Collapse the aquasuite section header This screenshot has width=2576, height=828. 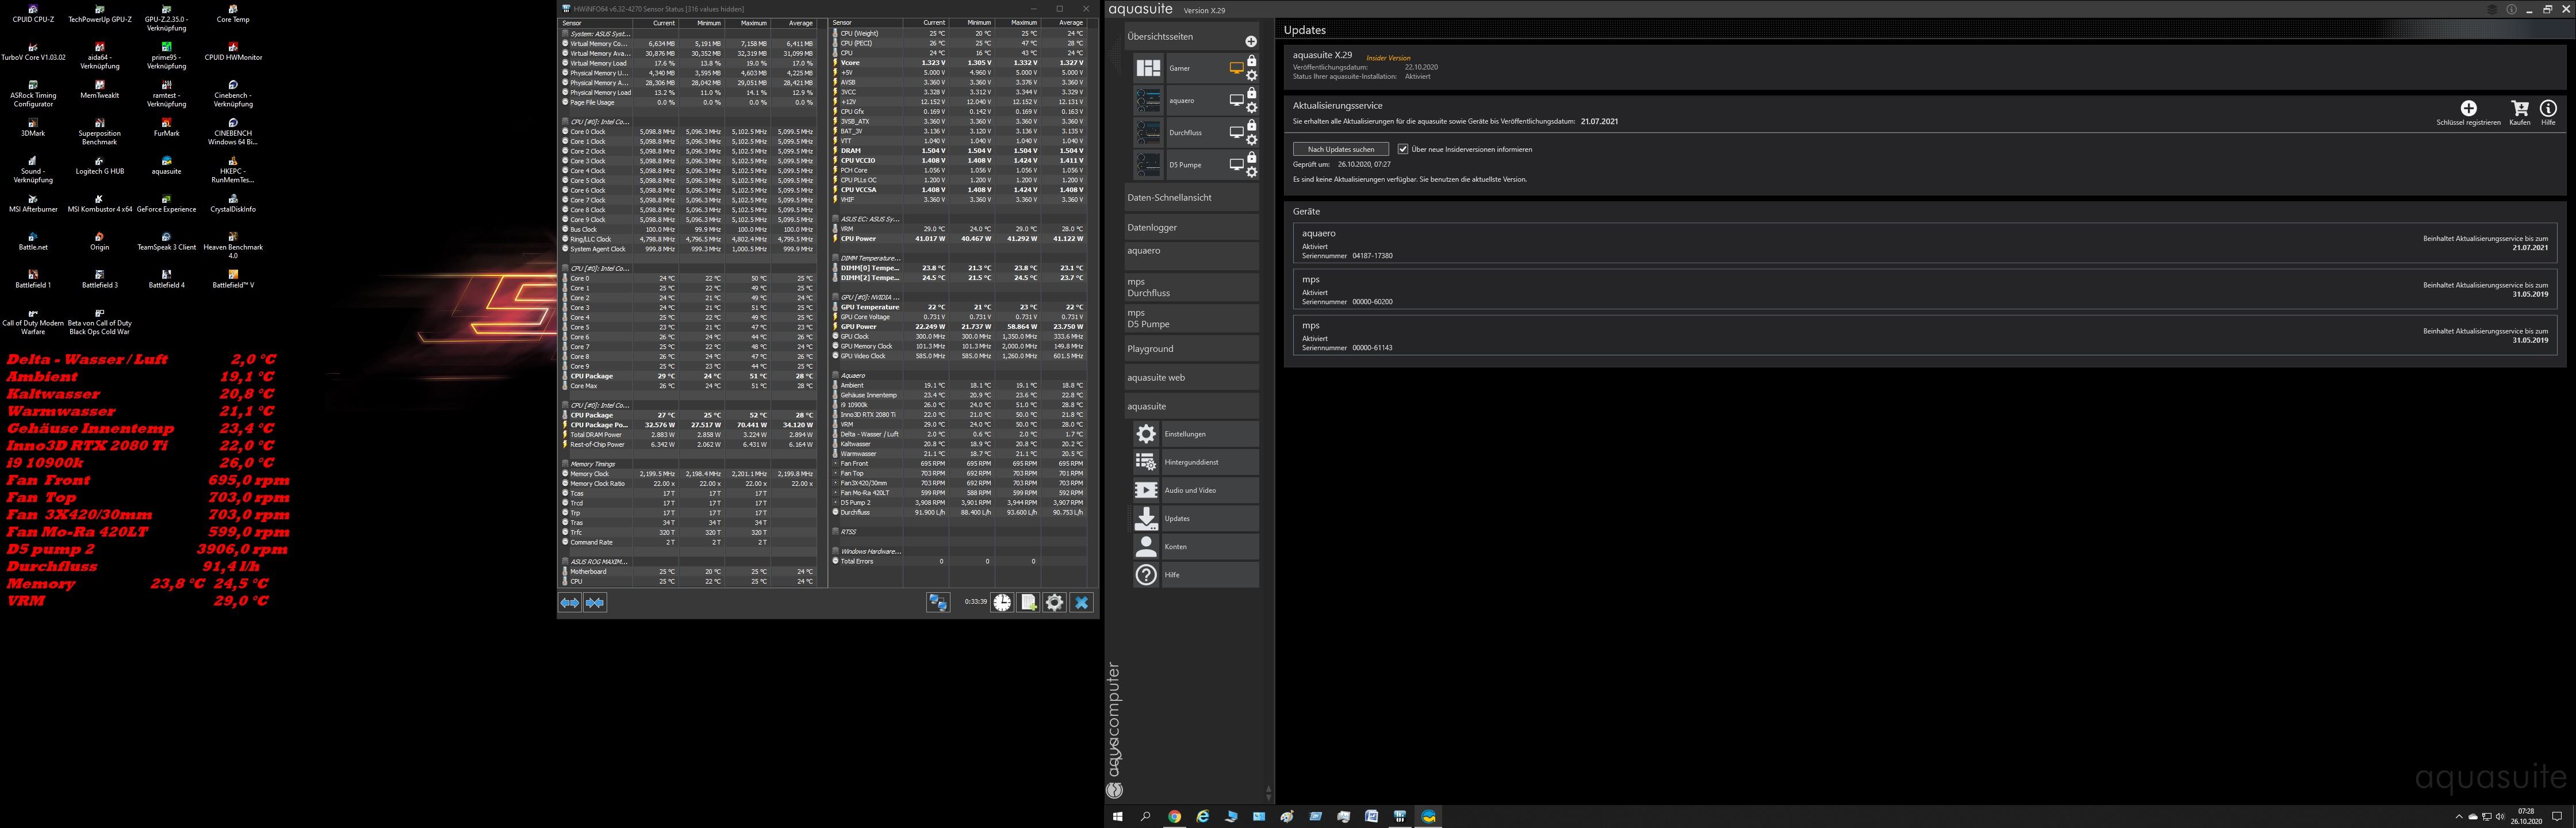tap(1191, 406)
